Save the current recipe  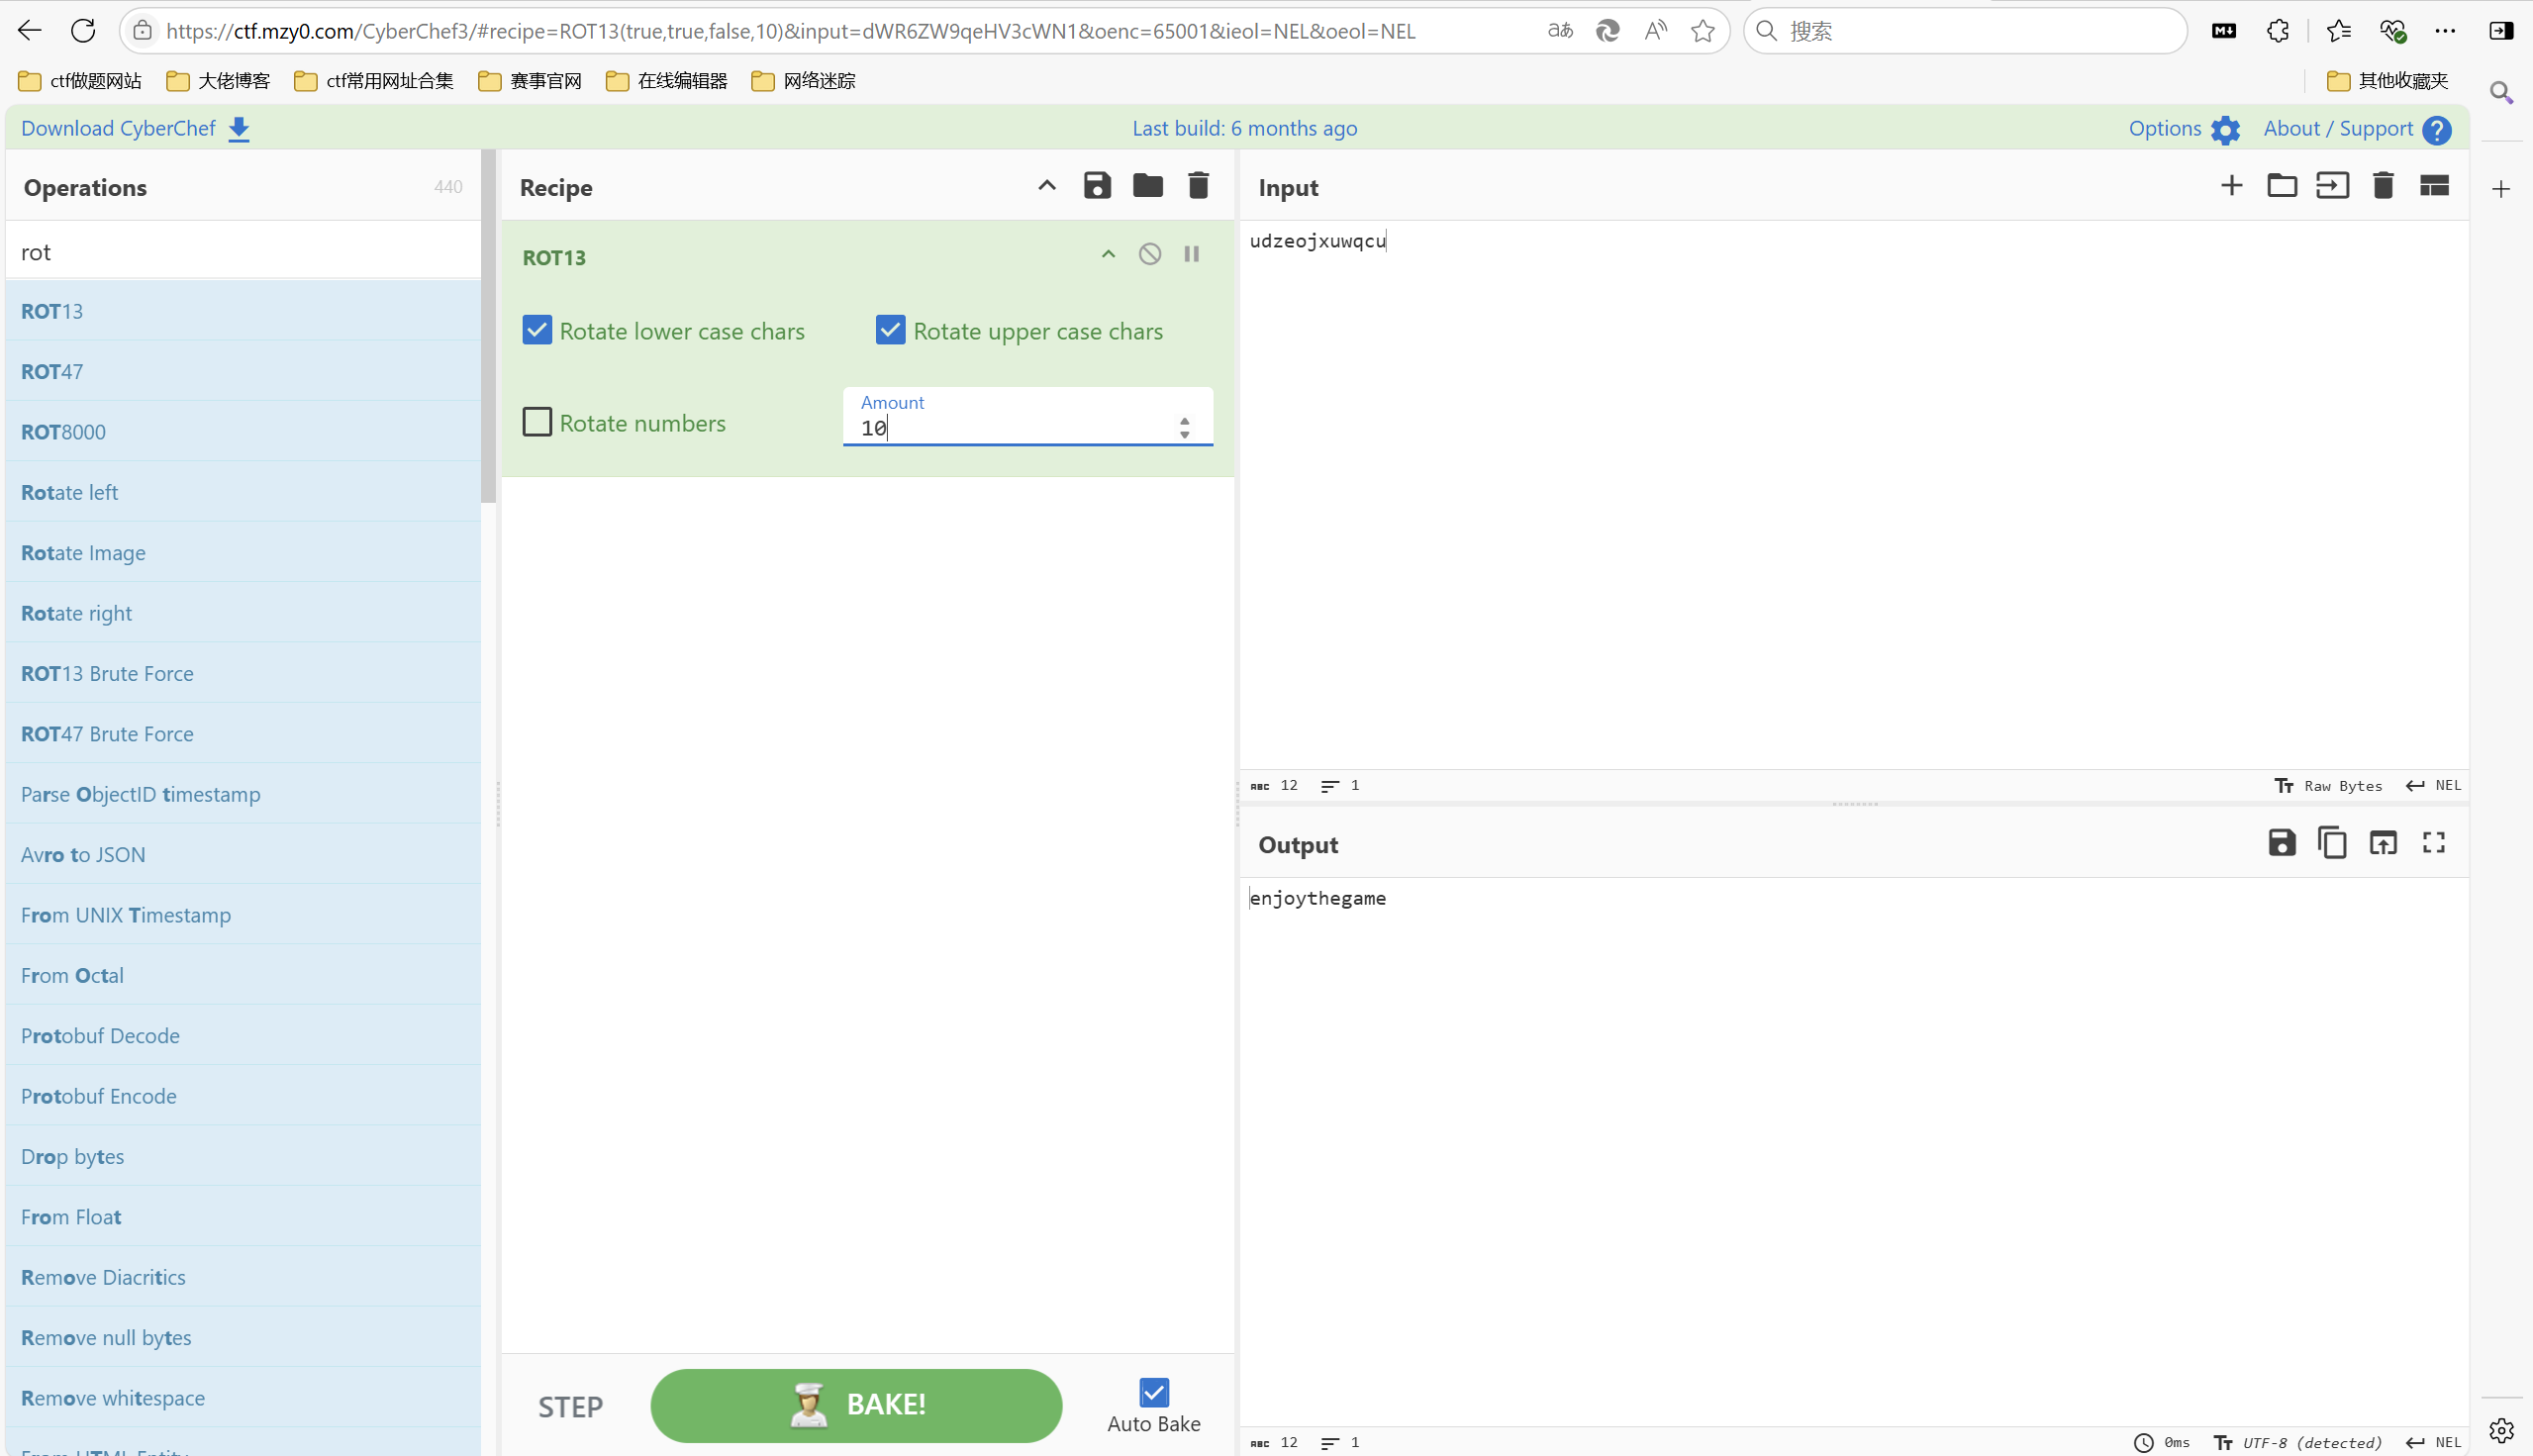1097,186
